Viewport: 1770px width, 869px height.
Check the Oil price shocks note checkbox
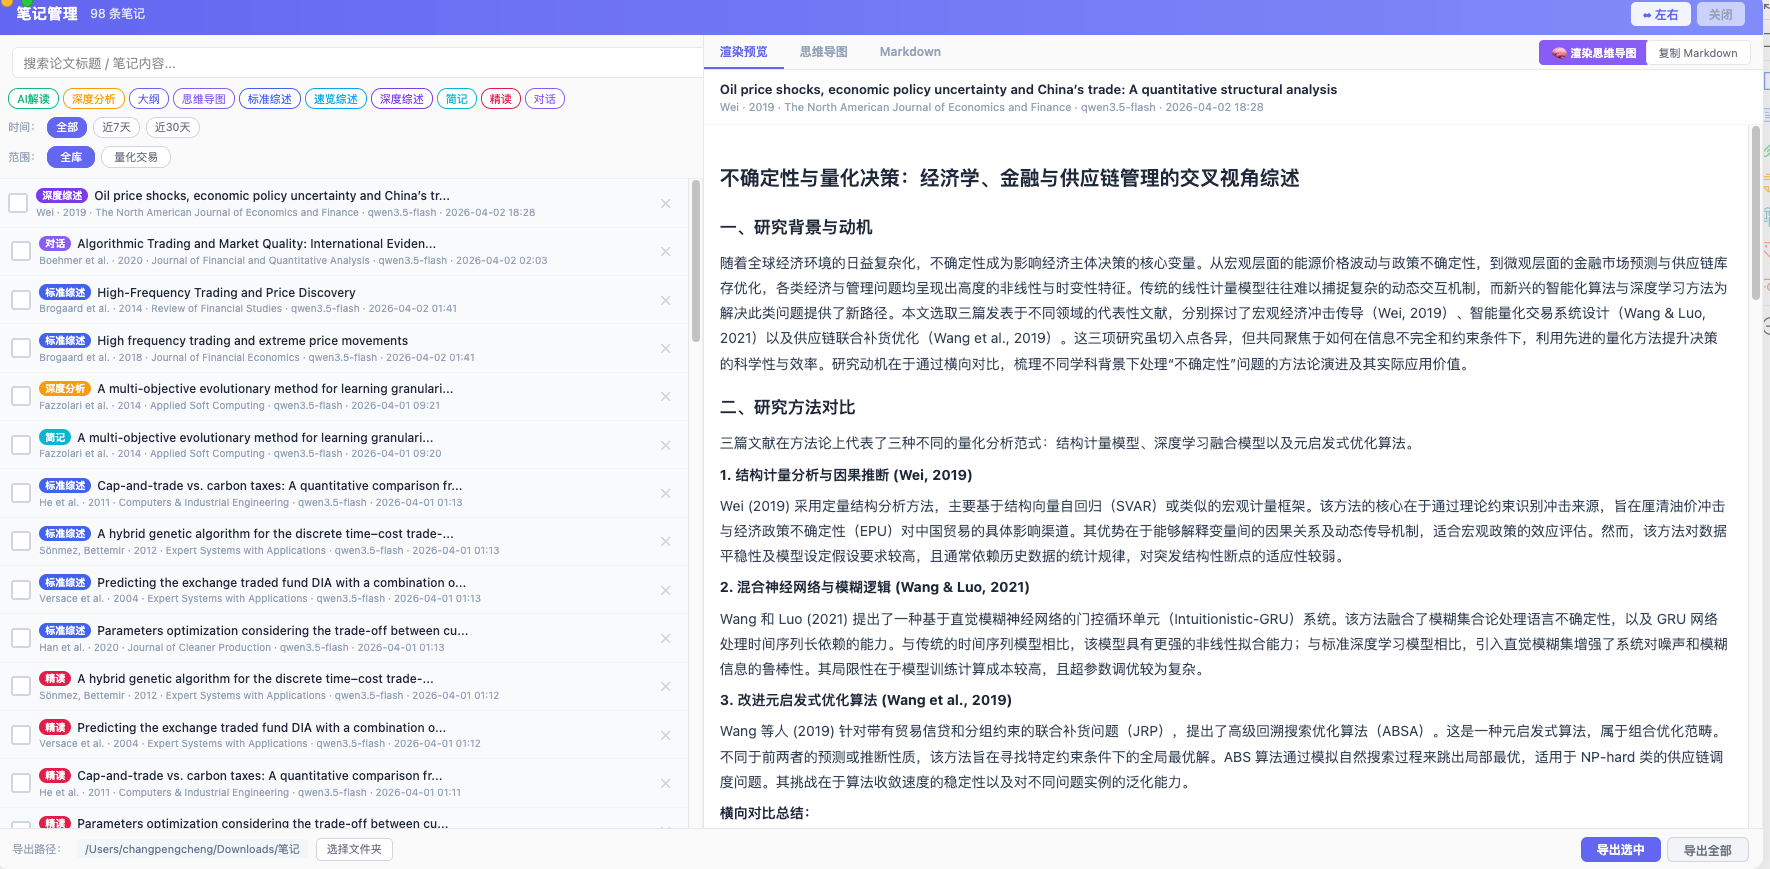click(18, 203)
